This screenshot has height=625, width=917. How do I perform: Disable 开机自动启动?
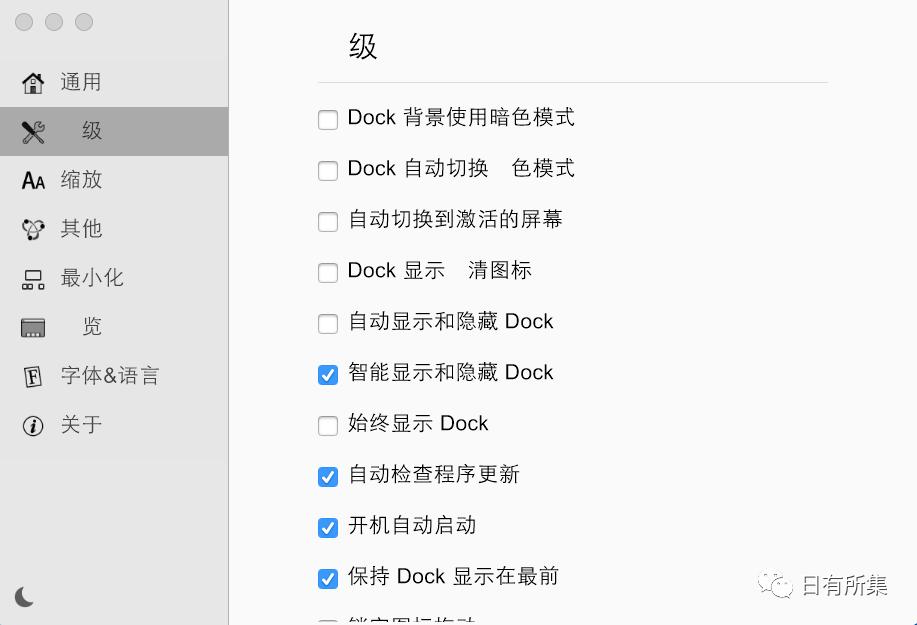[328, 527]
